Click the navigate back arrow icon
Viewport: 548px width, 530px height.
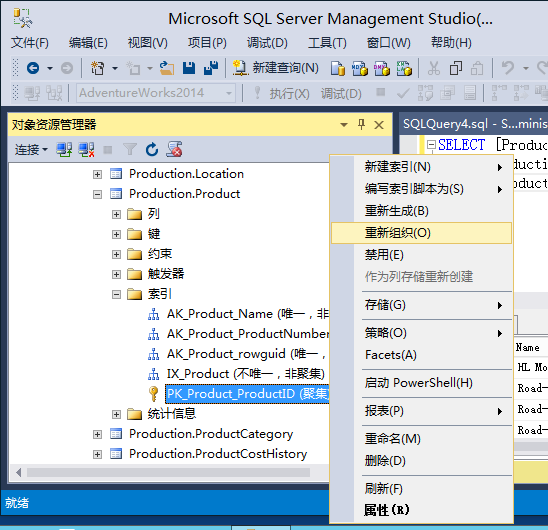point(33,68)
